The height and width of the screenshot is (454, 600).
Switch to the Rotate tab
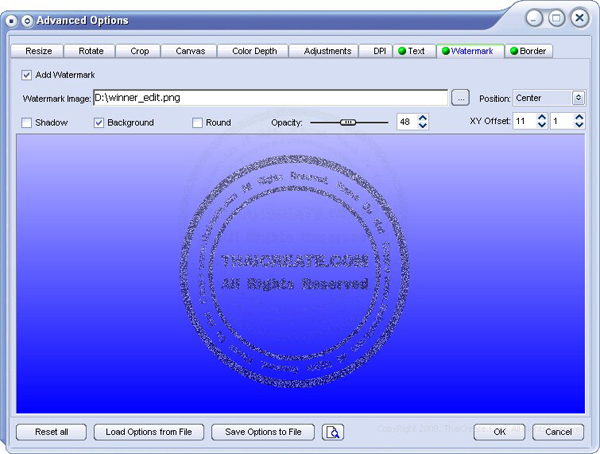pyautogui.click(x=90, y=51)
